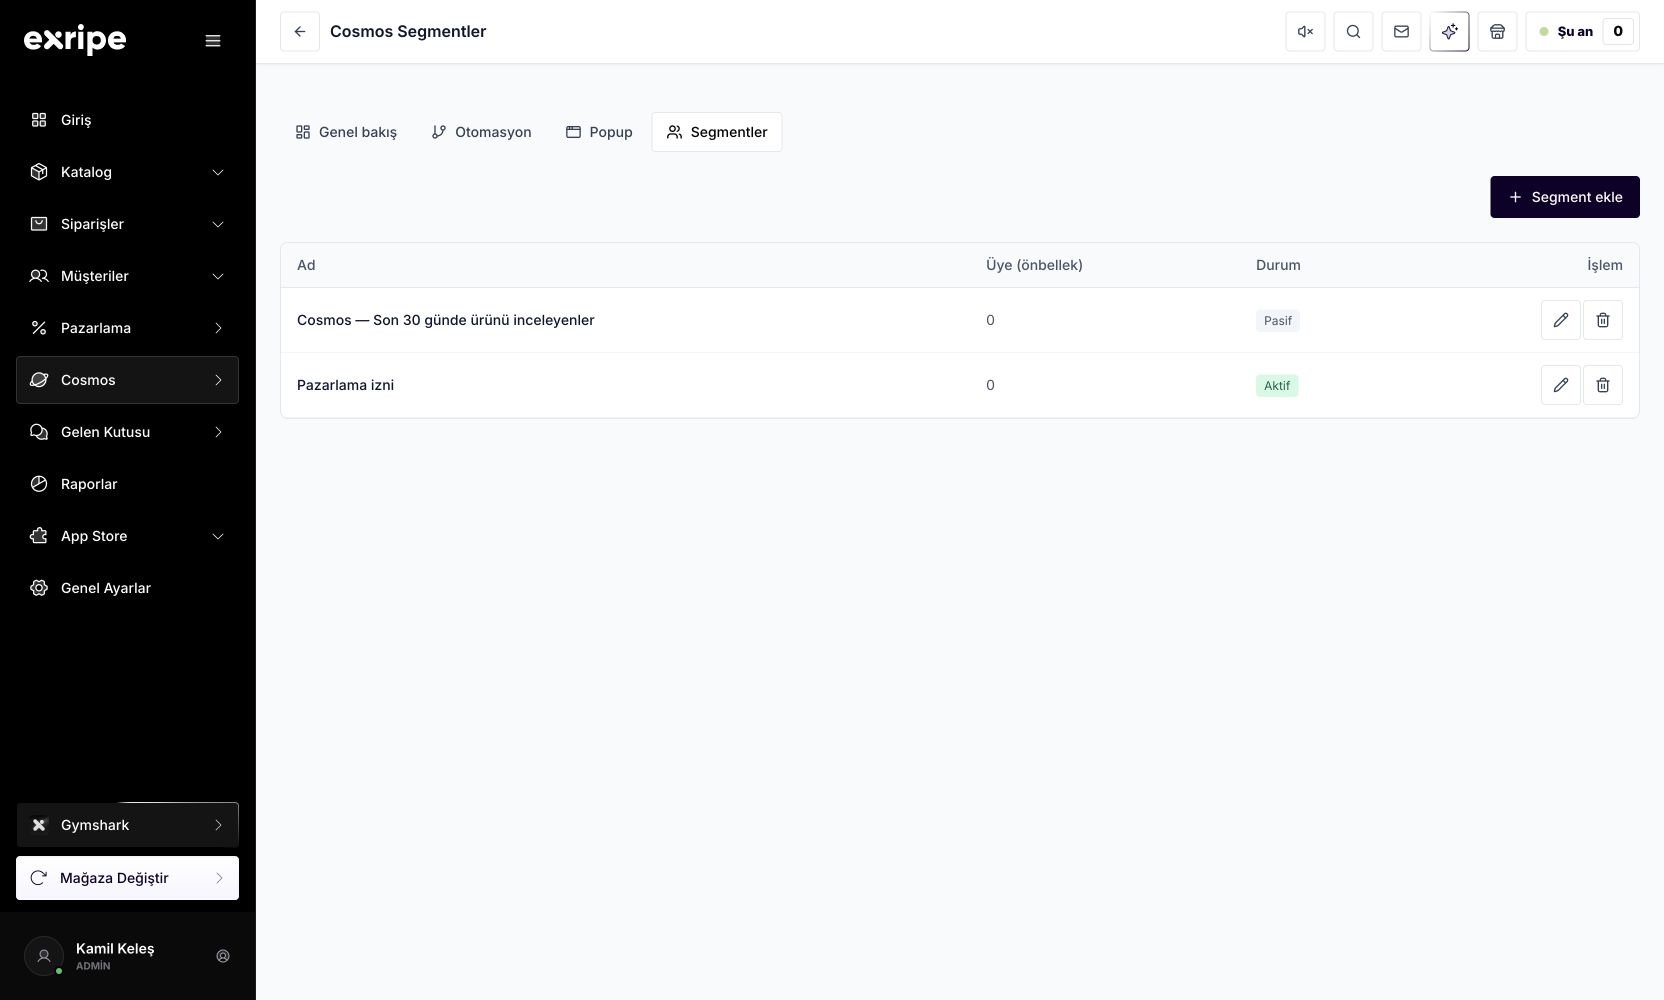Click the Pasif status badge
The image size is (1664, 1000).
(x=1277, y=321)
